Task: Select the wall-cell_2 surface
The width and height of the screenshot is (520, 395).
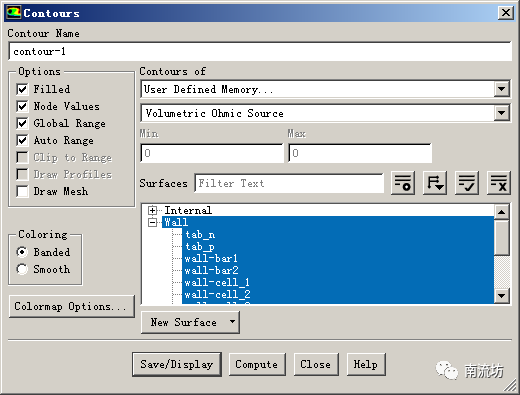Action: [x=217, y=295]
